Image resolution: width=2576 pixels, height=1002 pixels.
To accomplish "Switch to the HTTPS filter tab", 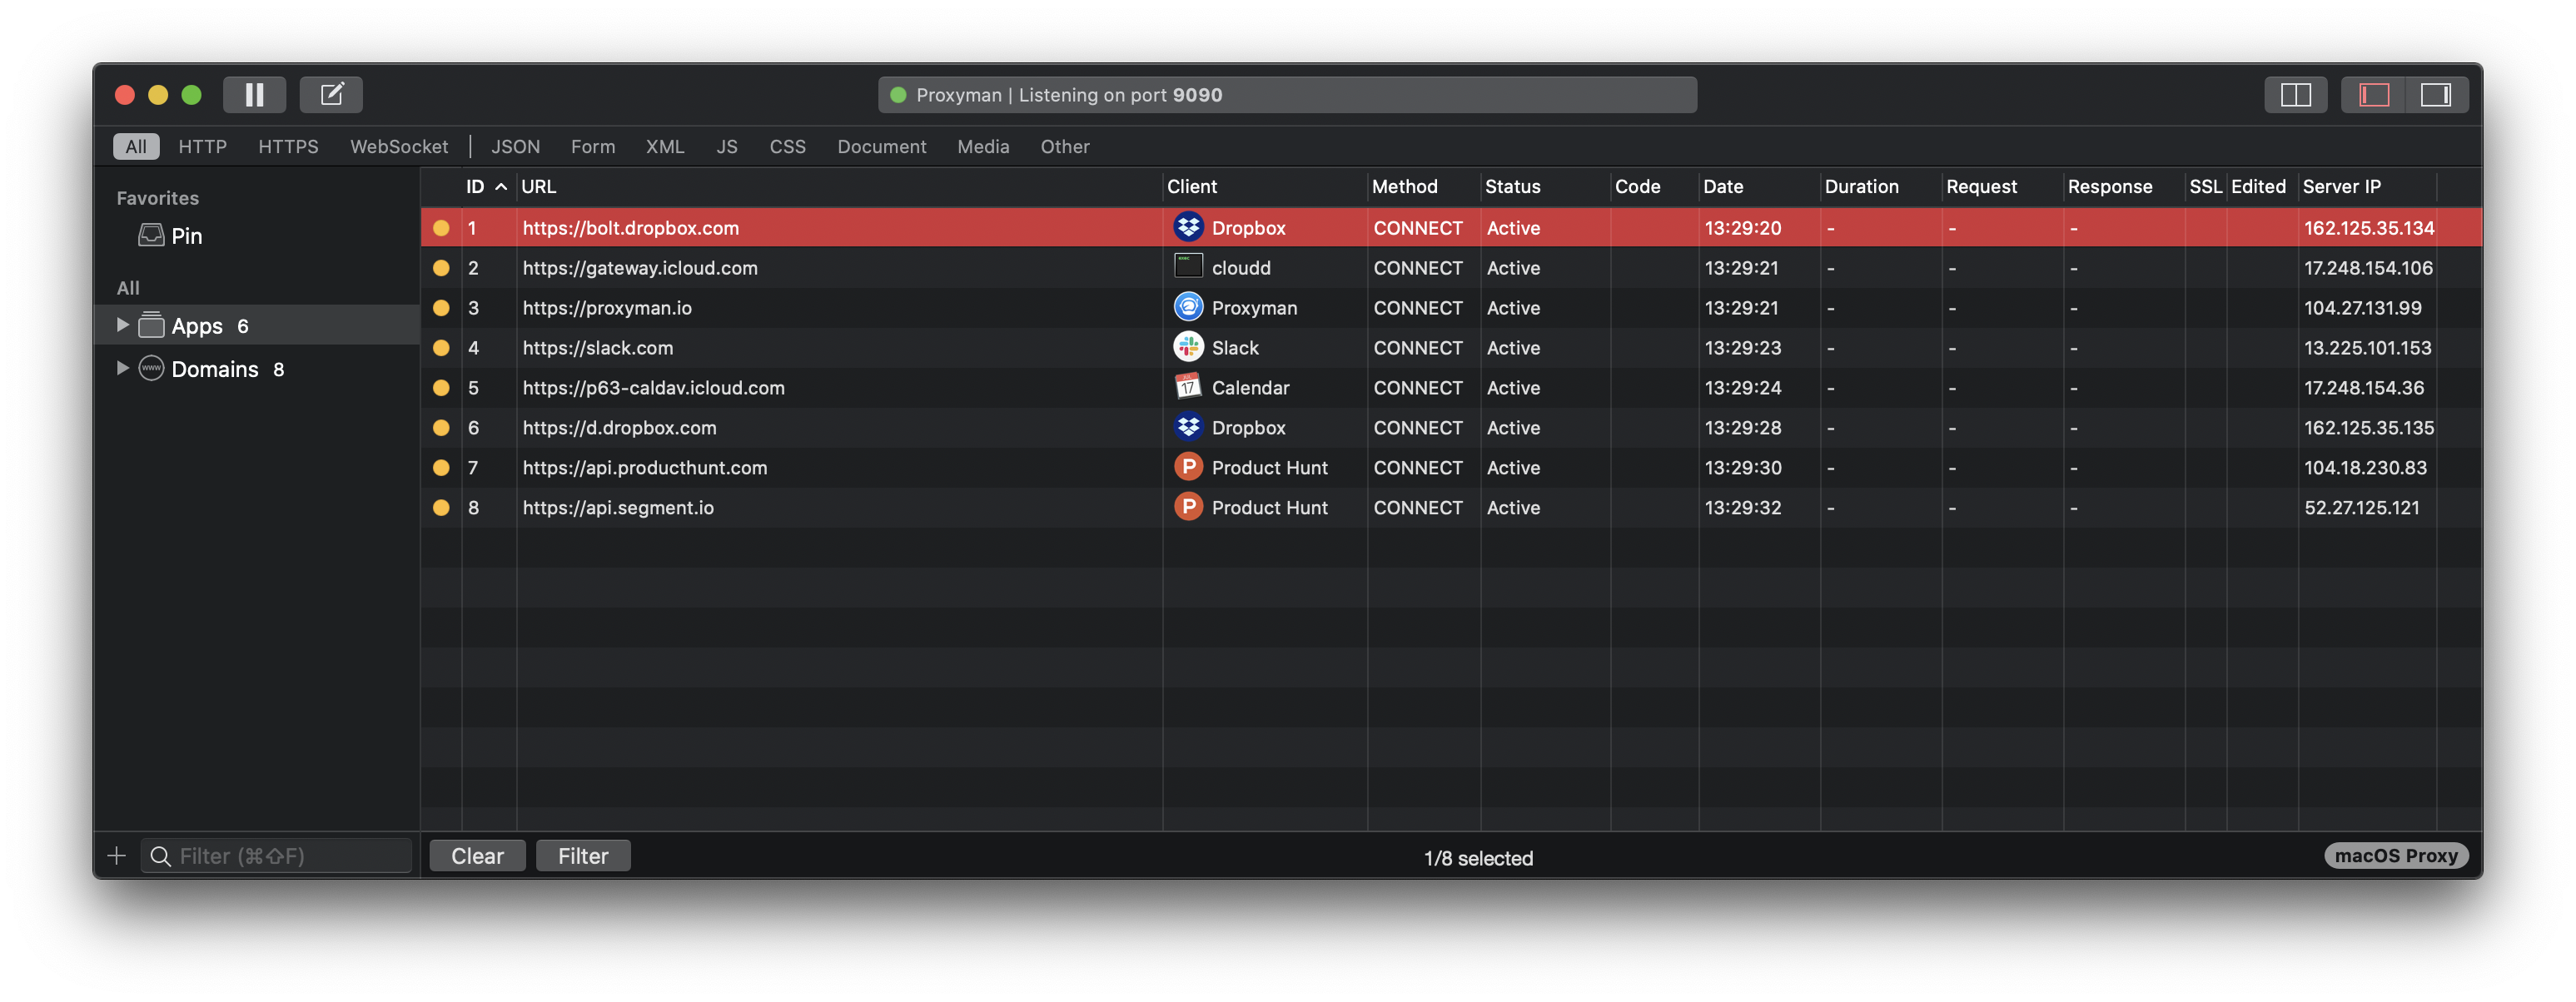I will [x=288, y=146].
